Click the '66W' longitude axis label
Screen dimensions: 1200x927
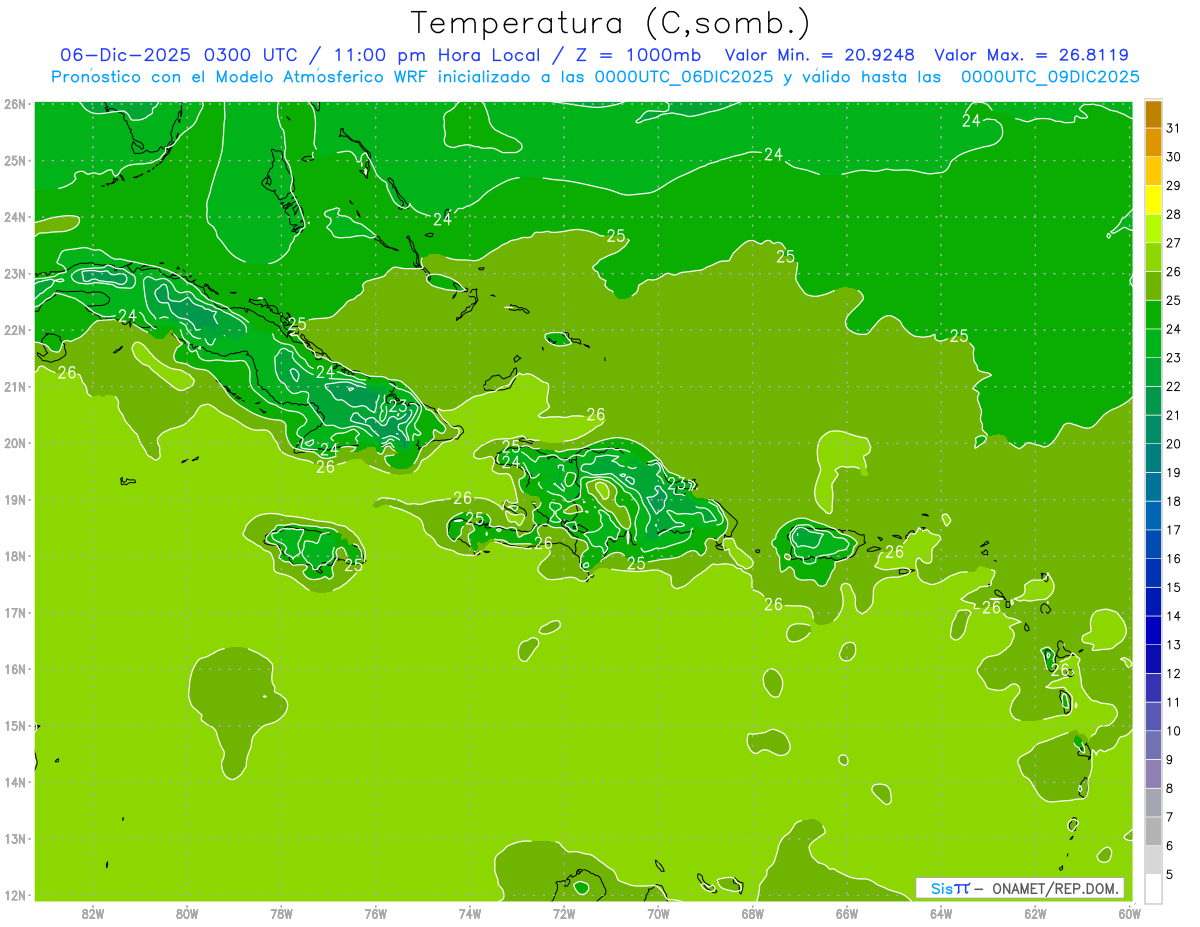tap(847, 914)
